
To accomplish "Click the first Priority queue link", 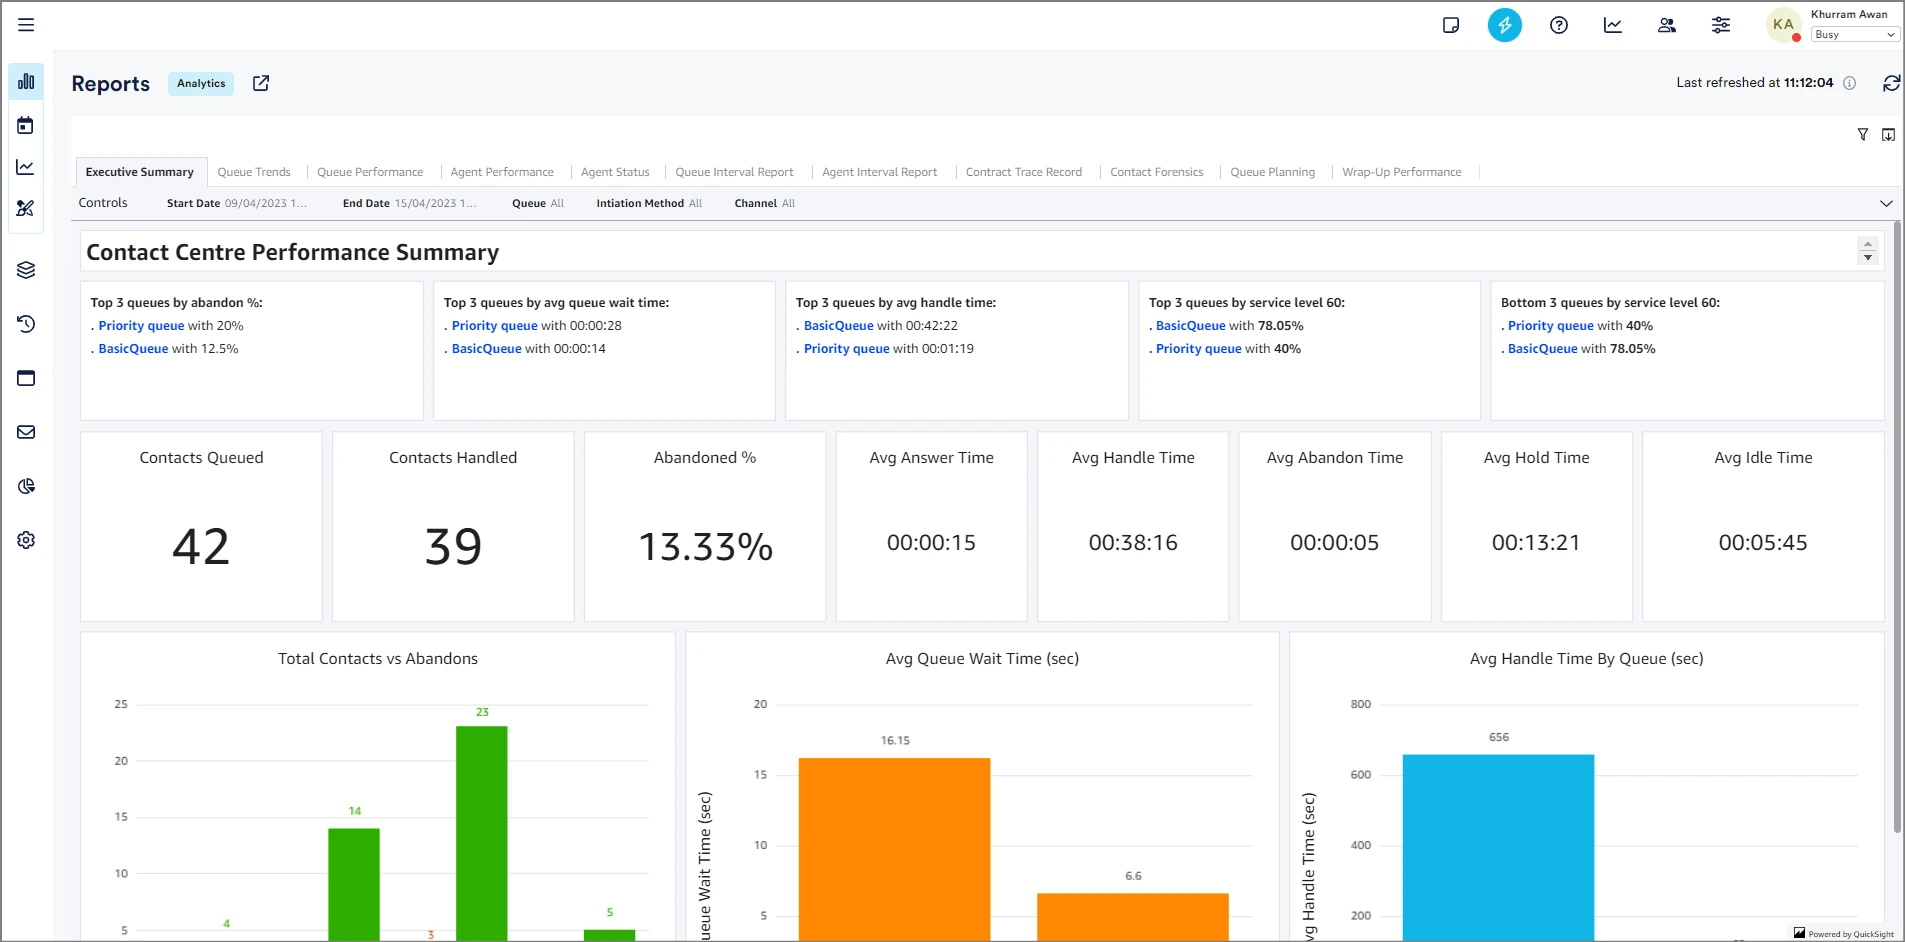I will click(141, 326).
